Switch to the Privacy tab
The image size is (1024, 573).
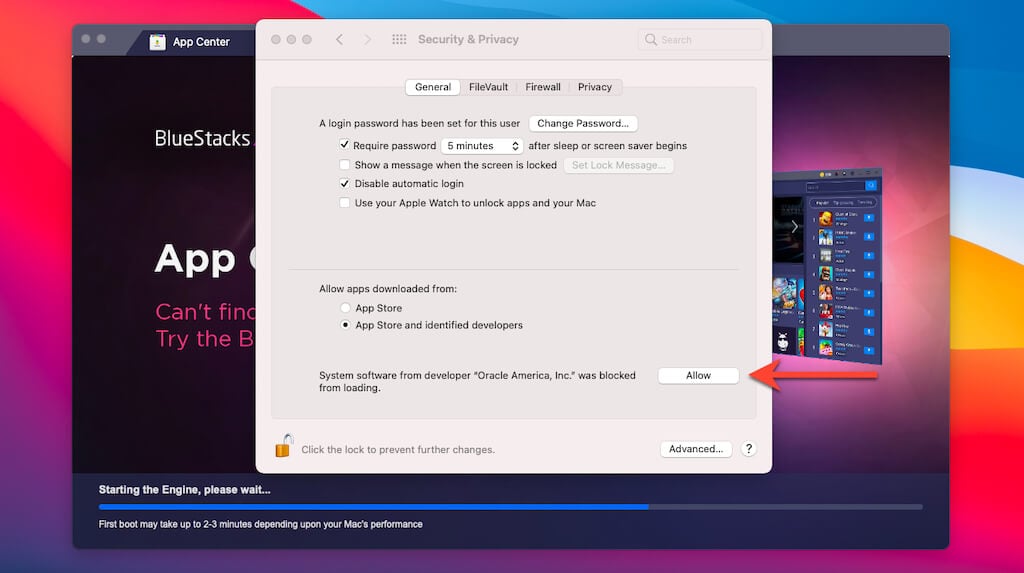pyautogui.click(x=594, y=87)
